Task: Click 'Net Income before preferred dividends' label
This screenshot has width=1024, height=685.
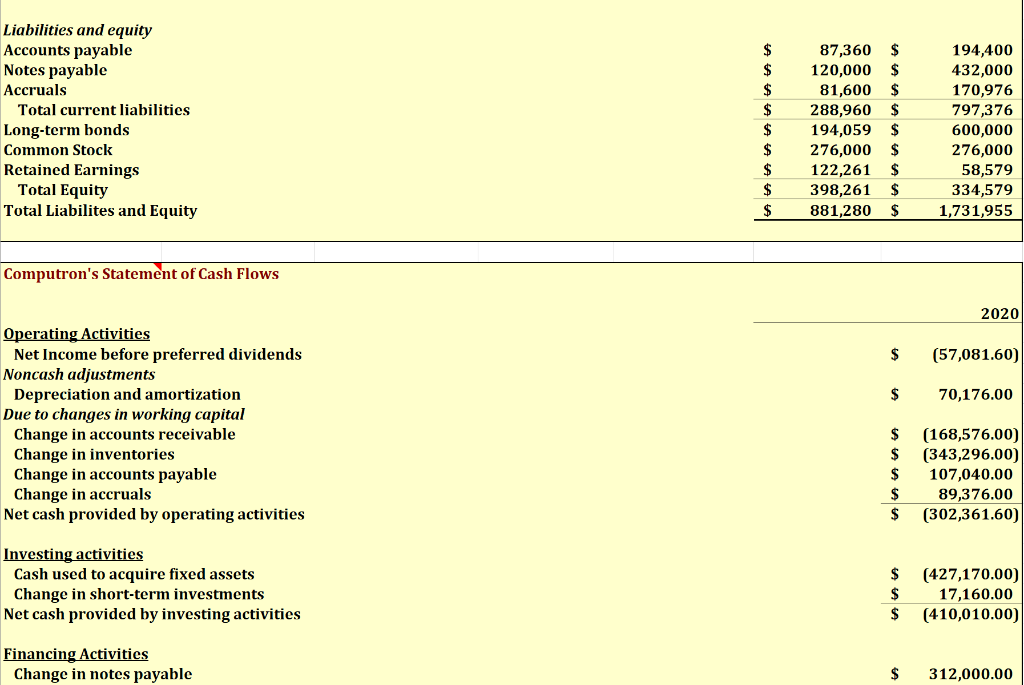Action: (158, 354)
